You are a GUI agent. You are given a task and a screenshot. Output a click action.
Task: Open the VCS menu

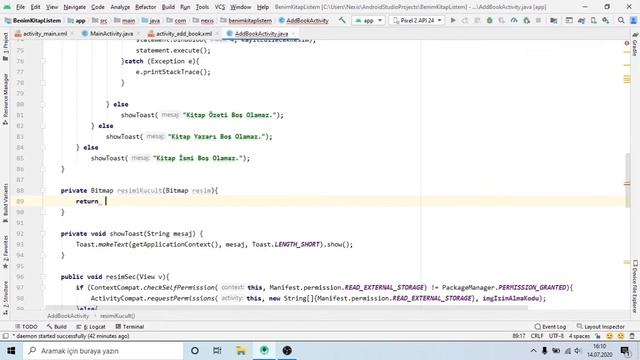coord(220,7)
